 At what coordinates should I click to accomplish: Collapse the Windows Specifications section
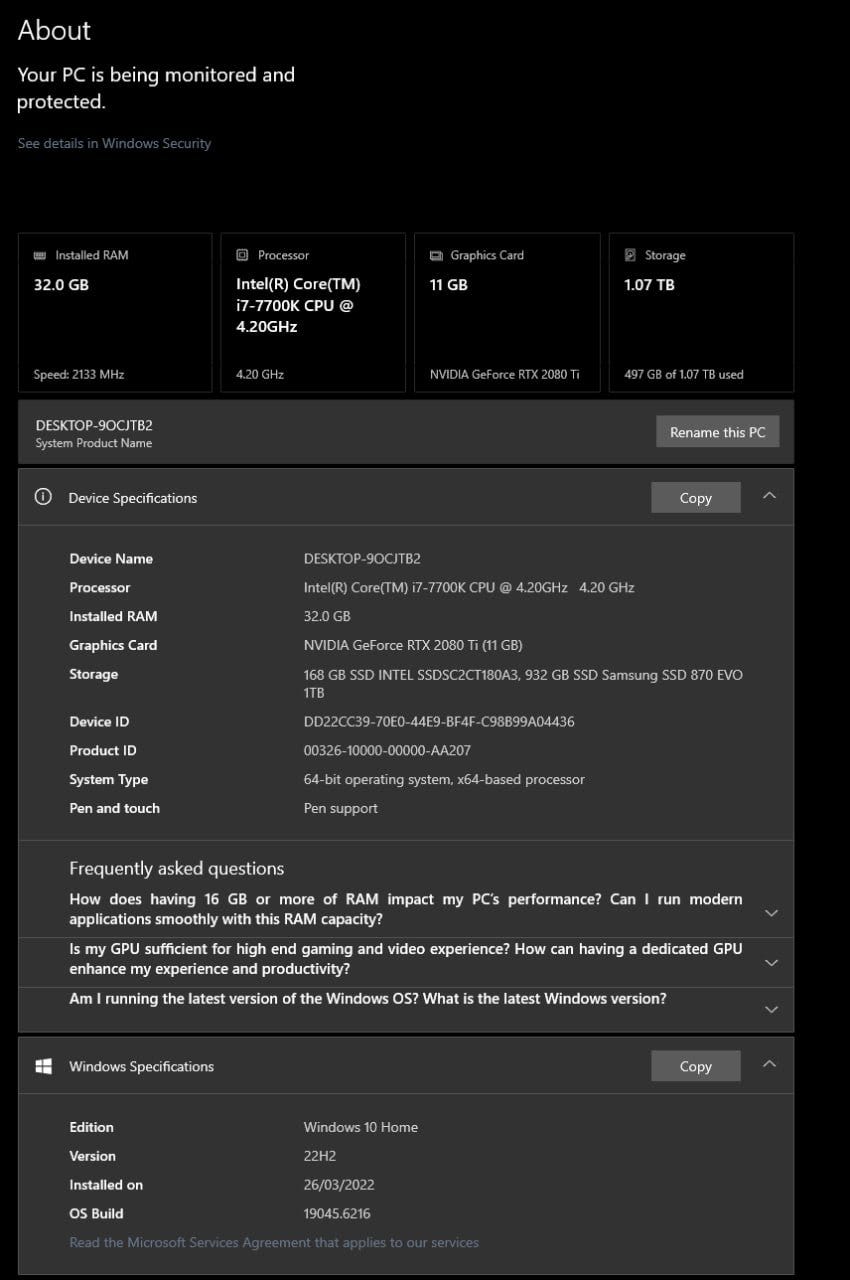pyautogui.click(x=769, y=1064)
